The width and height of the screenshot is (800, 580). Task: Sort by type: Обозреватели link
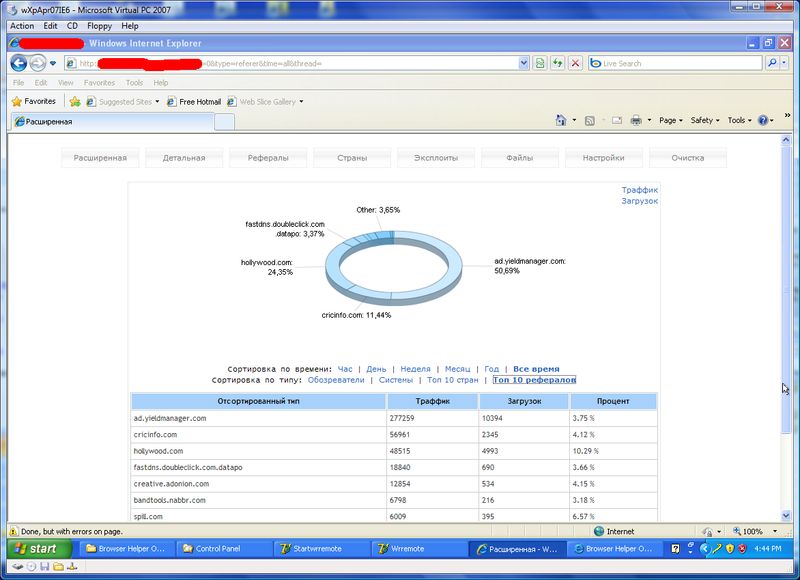click(336, 380)
